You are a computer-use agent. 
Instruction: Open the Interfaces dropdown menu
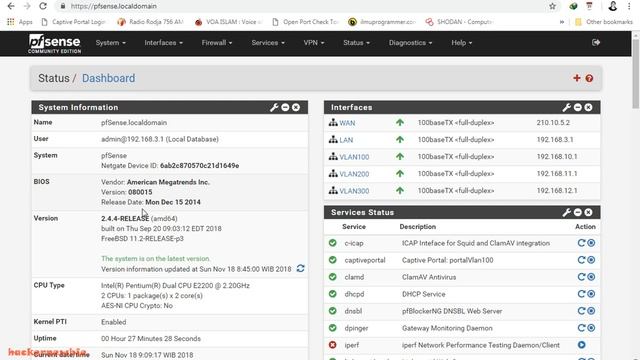[x=163, y=43]
